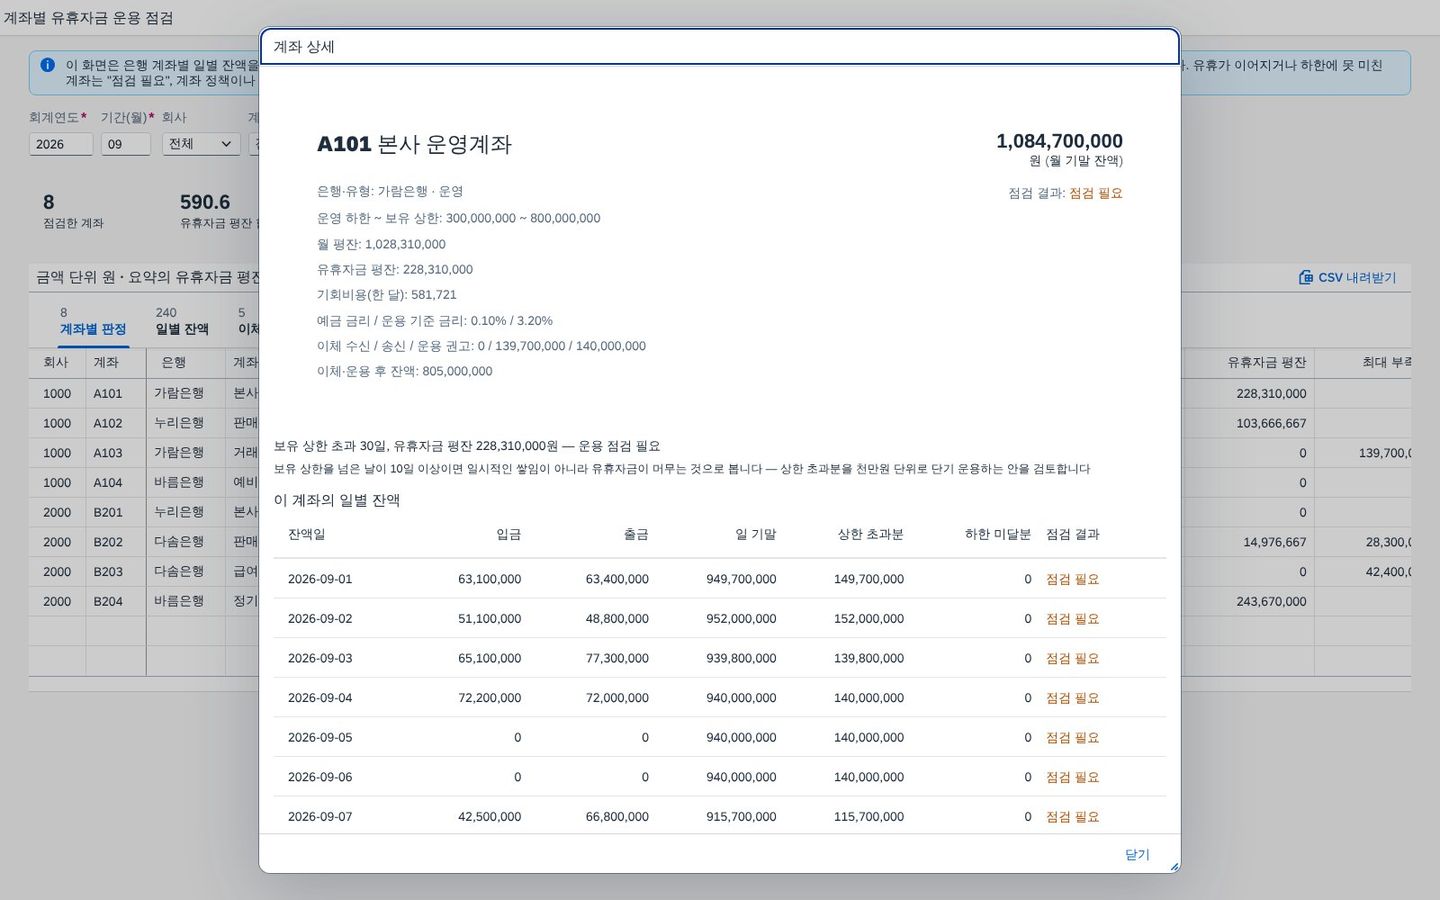Select the 2026-09-04 date cell
Image resolution: width=1440 pixels, height=900 pixels.
tap(320, 698)
